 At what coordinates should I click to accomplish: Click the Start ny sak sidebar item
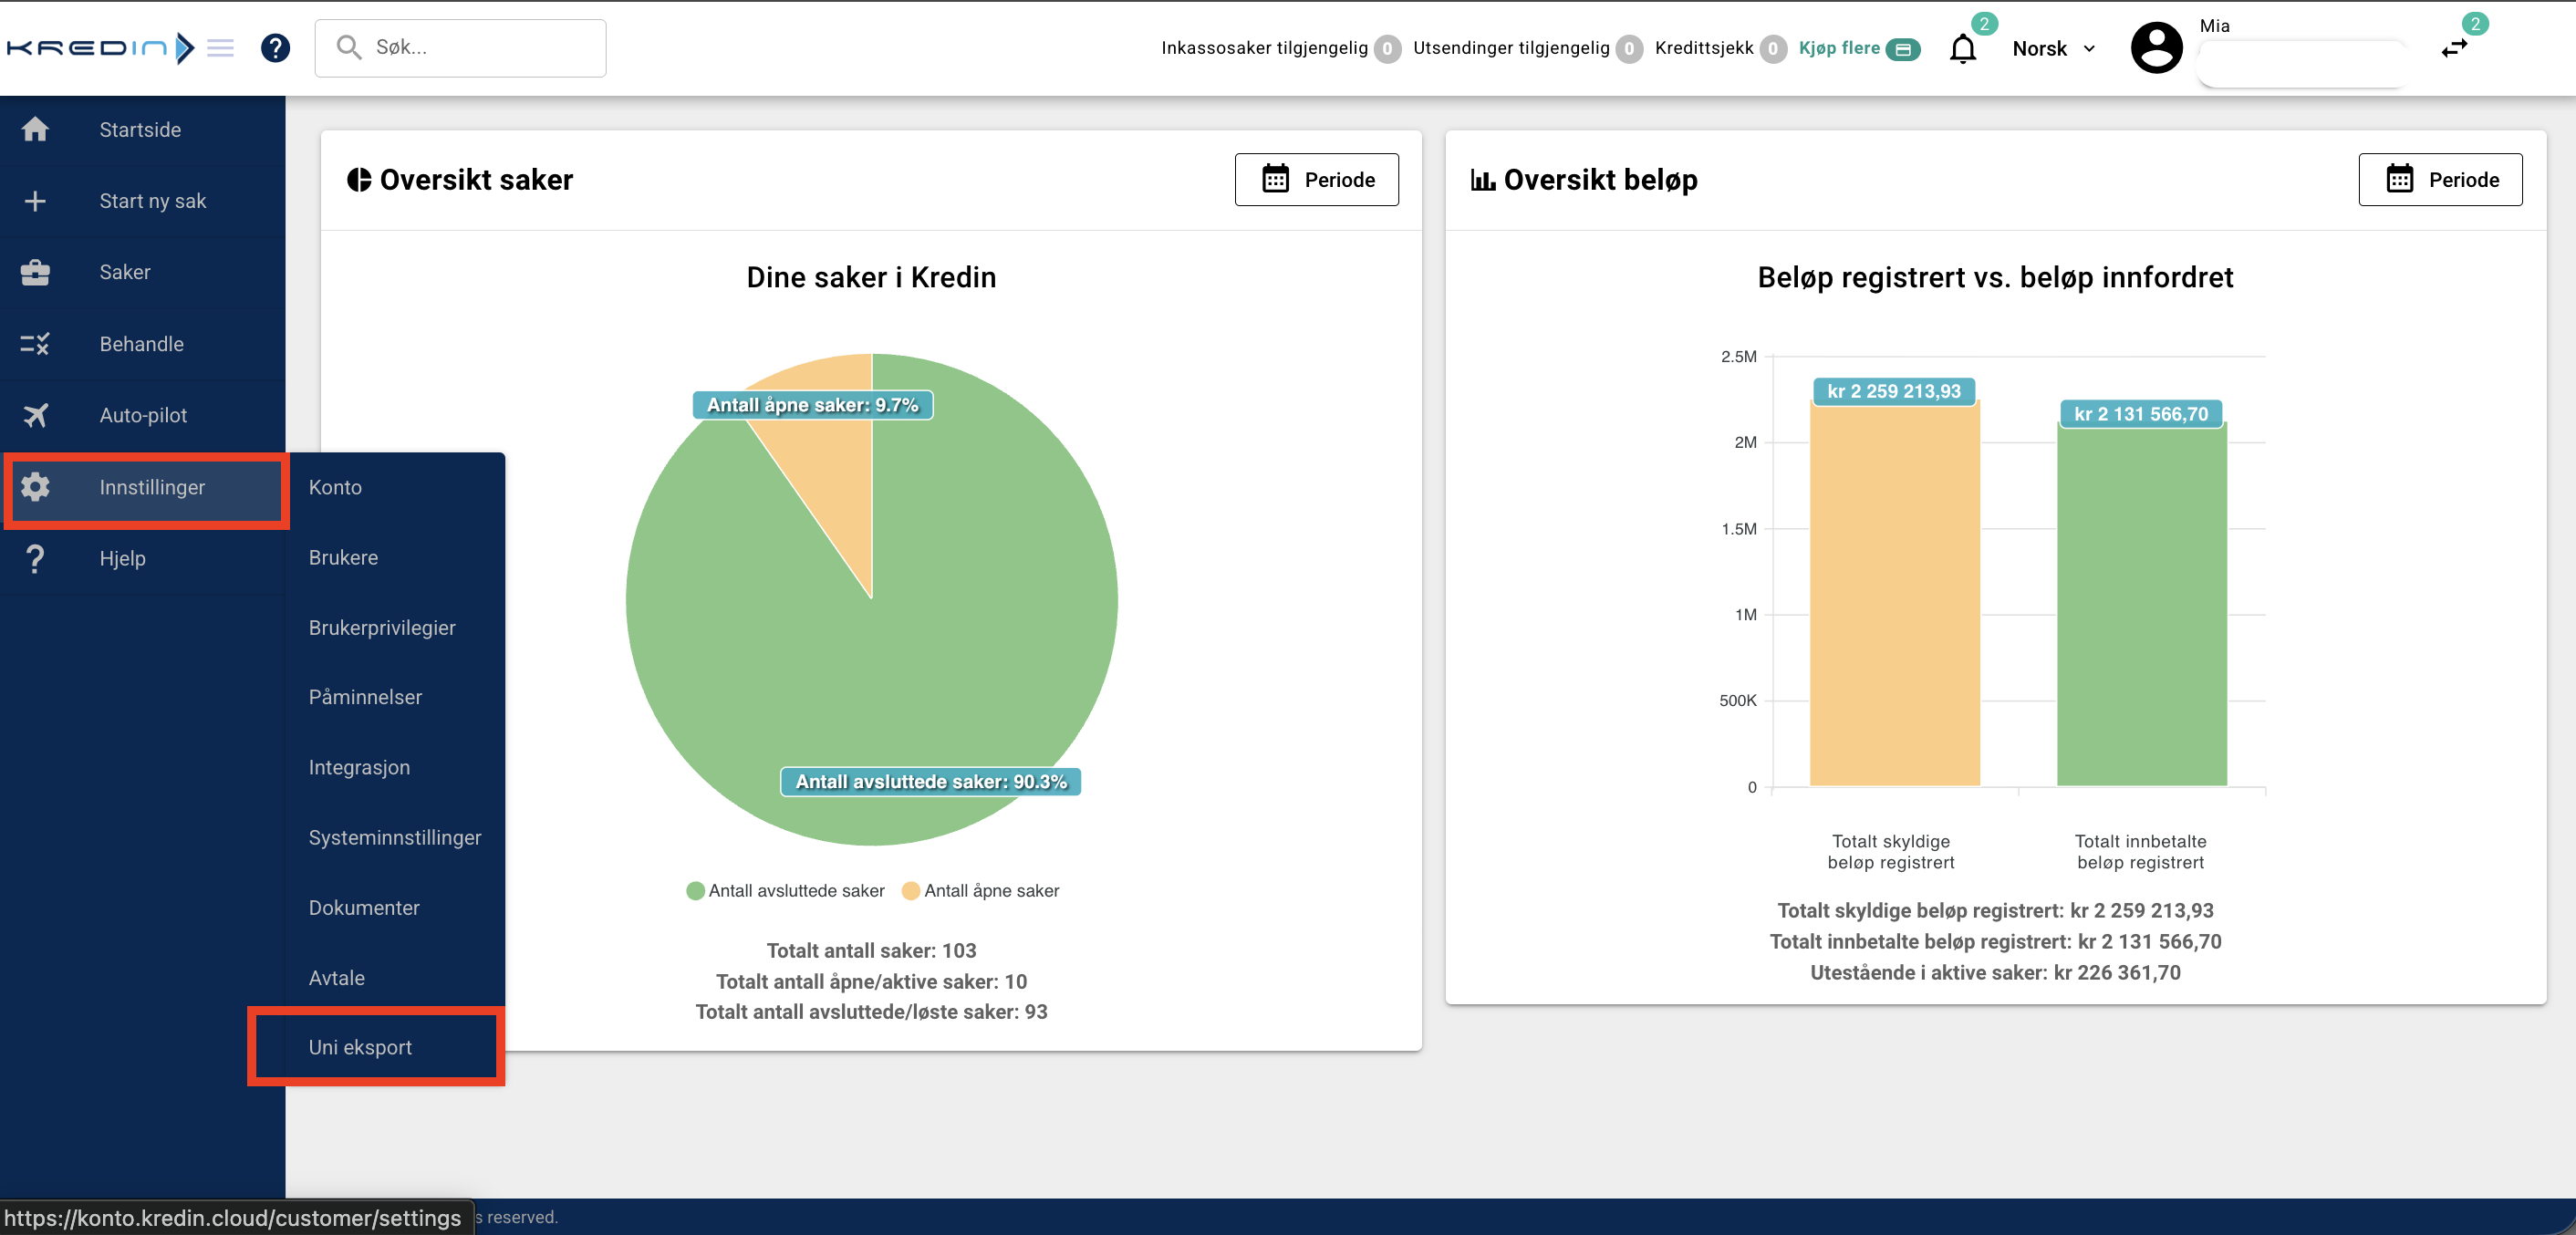coord(152,201)
